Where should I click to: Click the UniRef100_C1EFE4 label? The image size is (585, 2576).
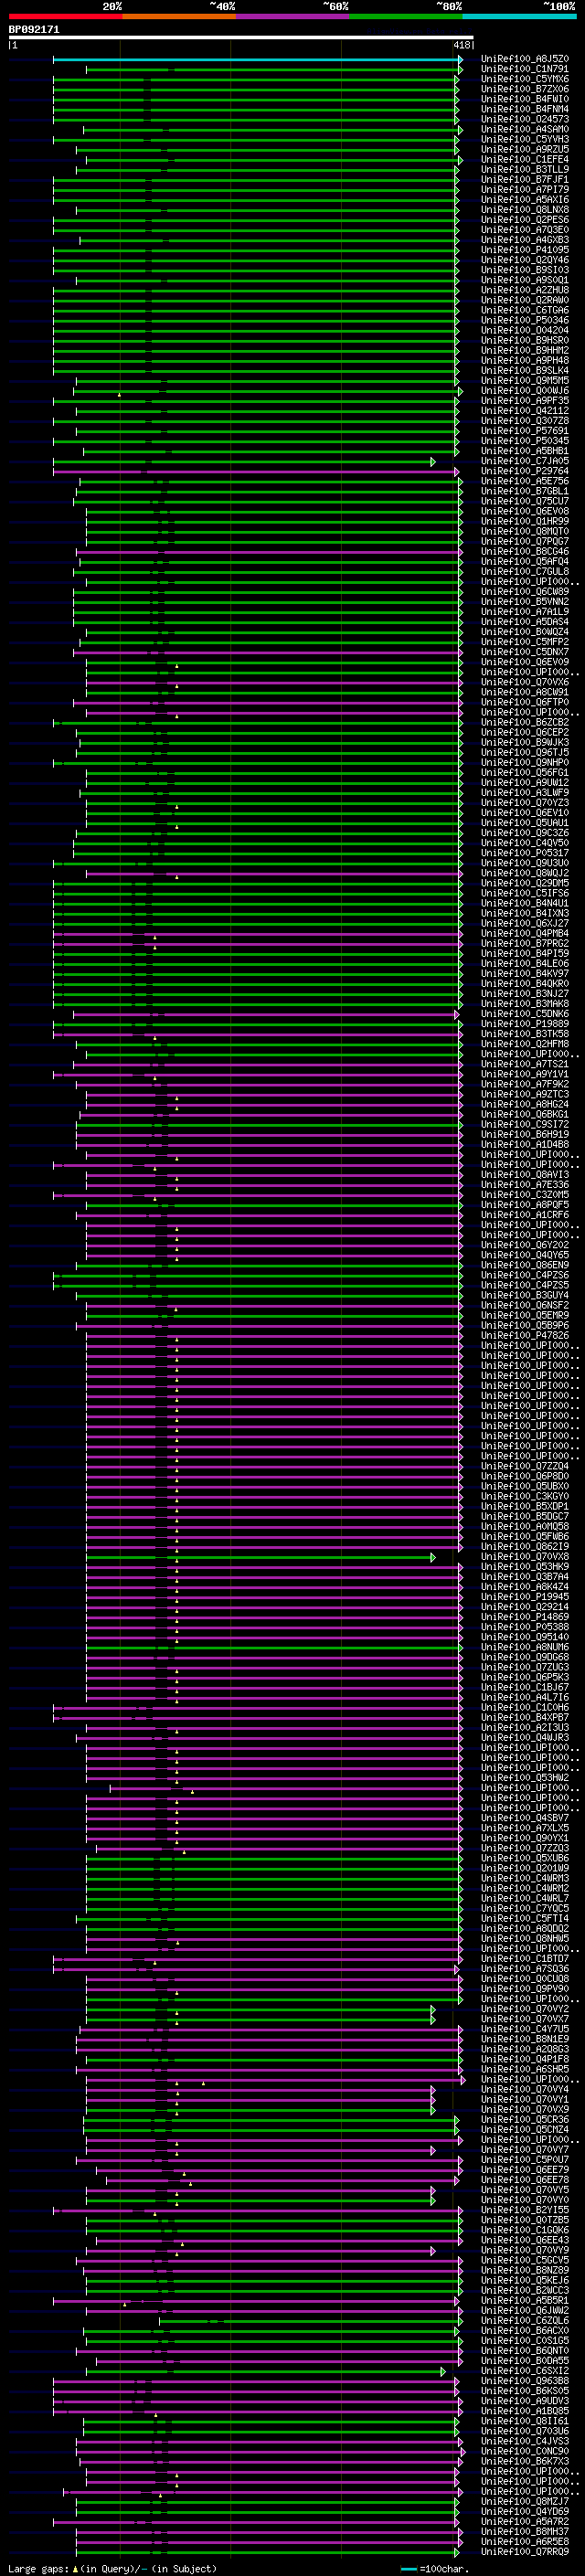[524, 159]
